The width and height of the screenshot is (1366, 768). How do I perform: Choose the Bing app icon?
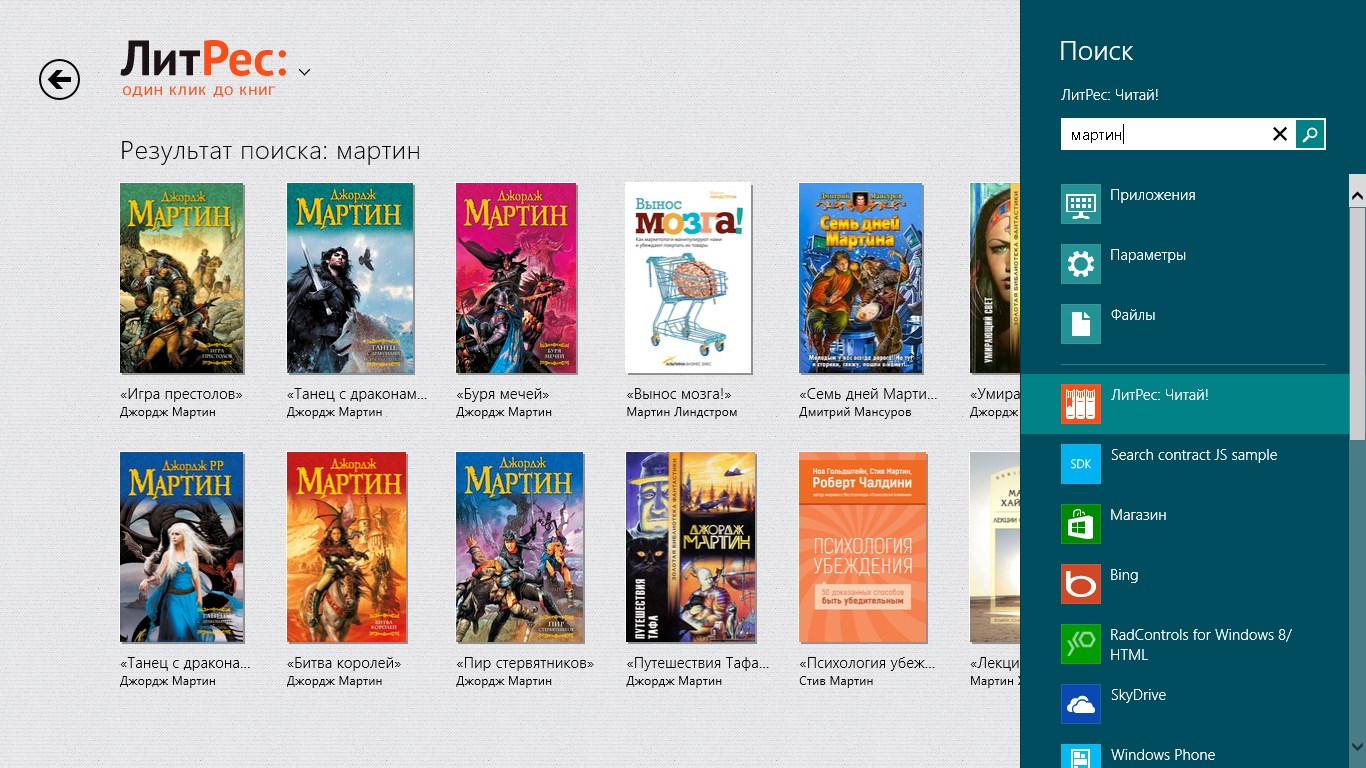(x=1080, y=584)
